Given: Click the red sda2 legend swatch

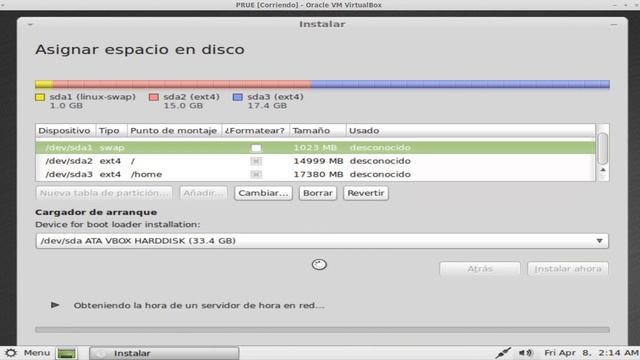Looking at the screenshot, I should tap(153, 97).
